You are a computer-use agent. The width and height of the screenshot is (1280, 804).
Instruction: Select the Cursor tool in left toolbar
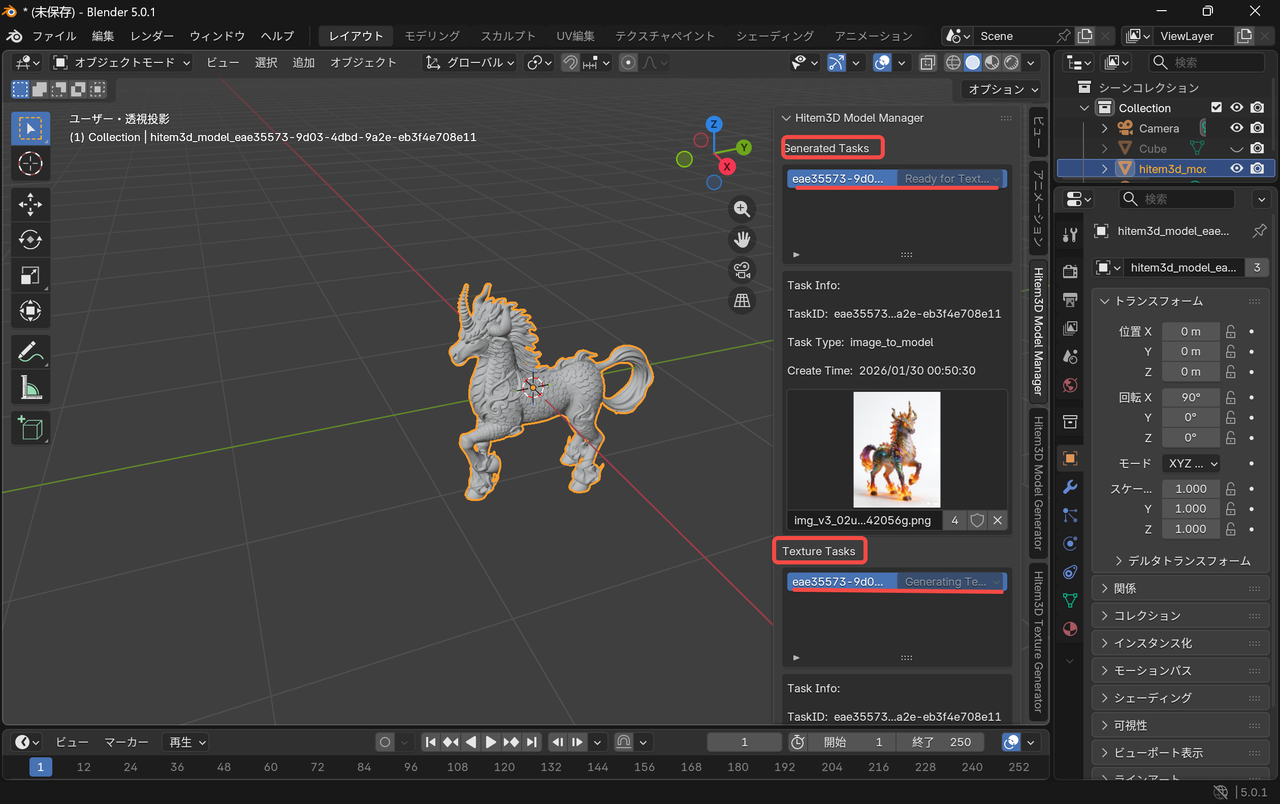coord(30,164)
